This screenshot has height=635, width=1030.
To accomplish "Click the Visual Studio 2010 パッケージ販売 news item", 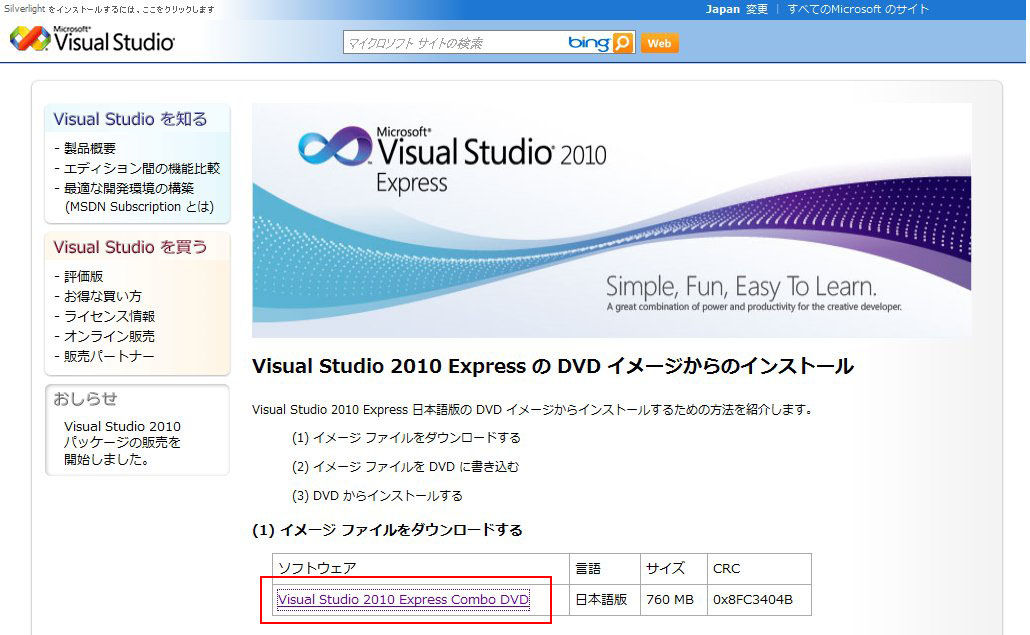I will [x=122, y=443].
